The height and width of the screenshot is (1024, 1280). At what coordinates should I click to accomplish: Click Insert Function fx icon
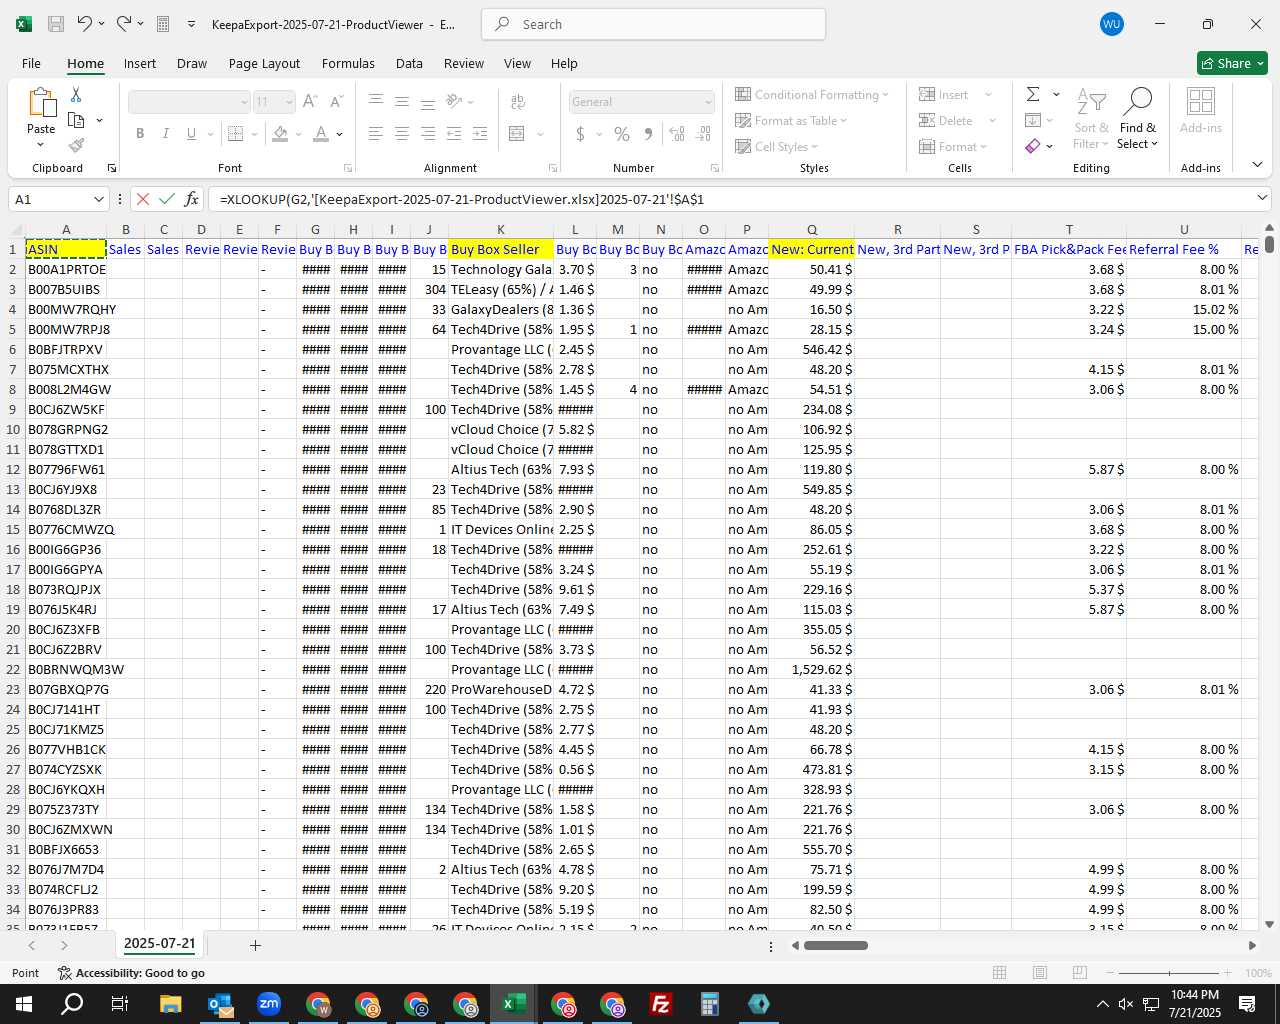192,199
